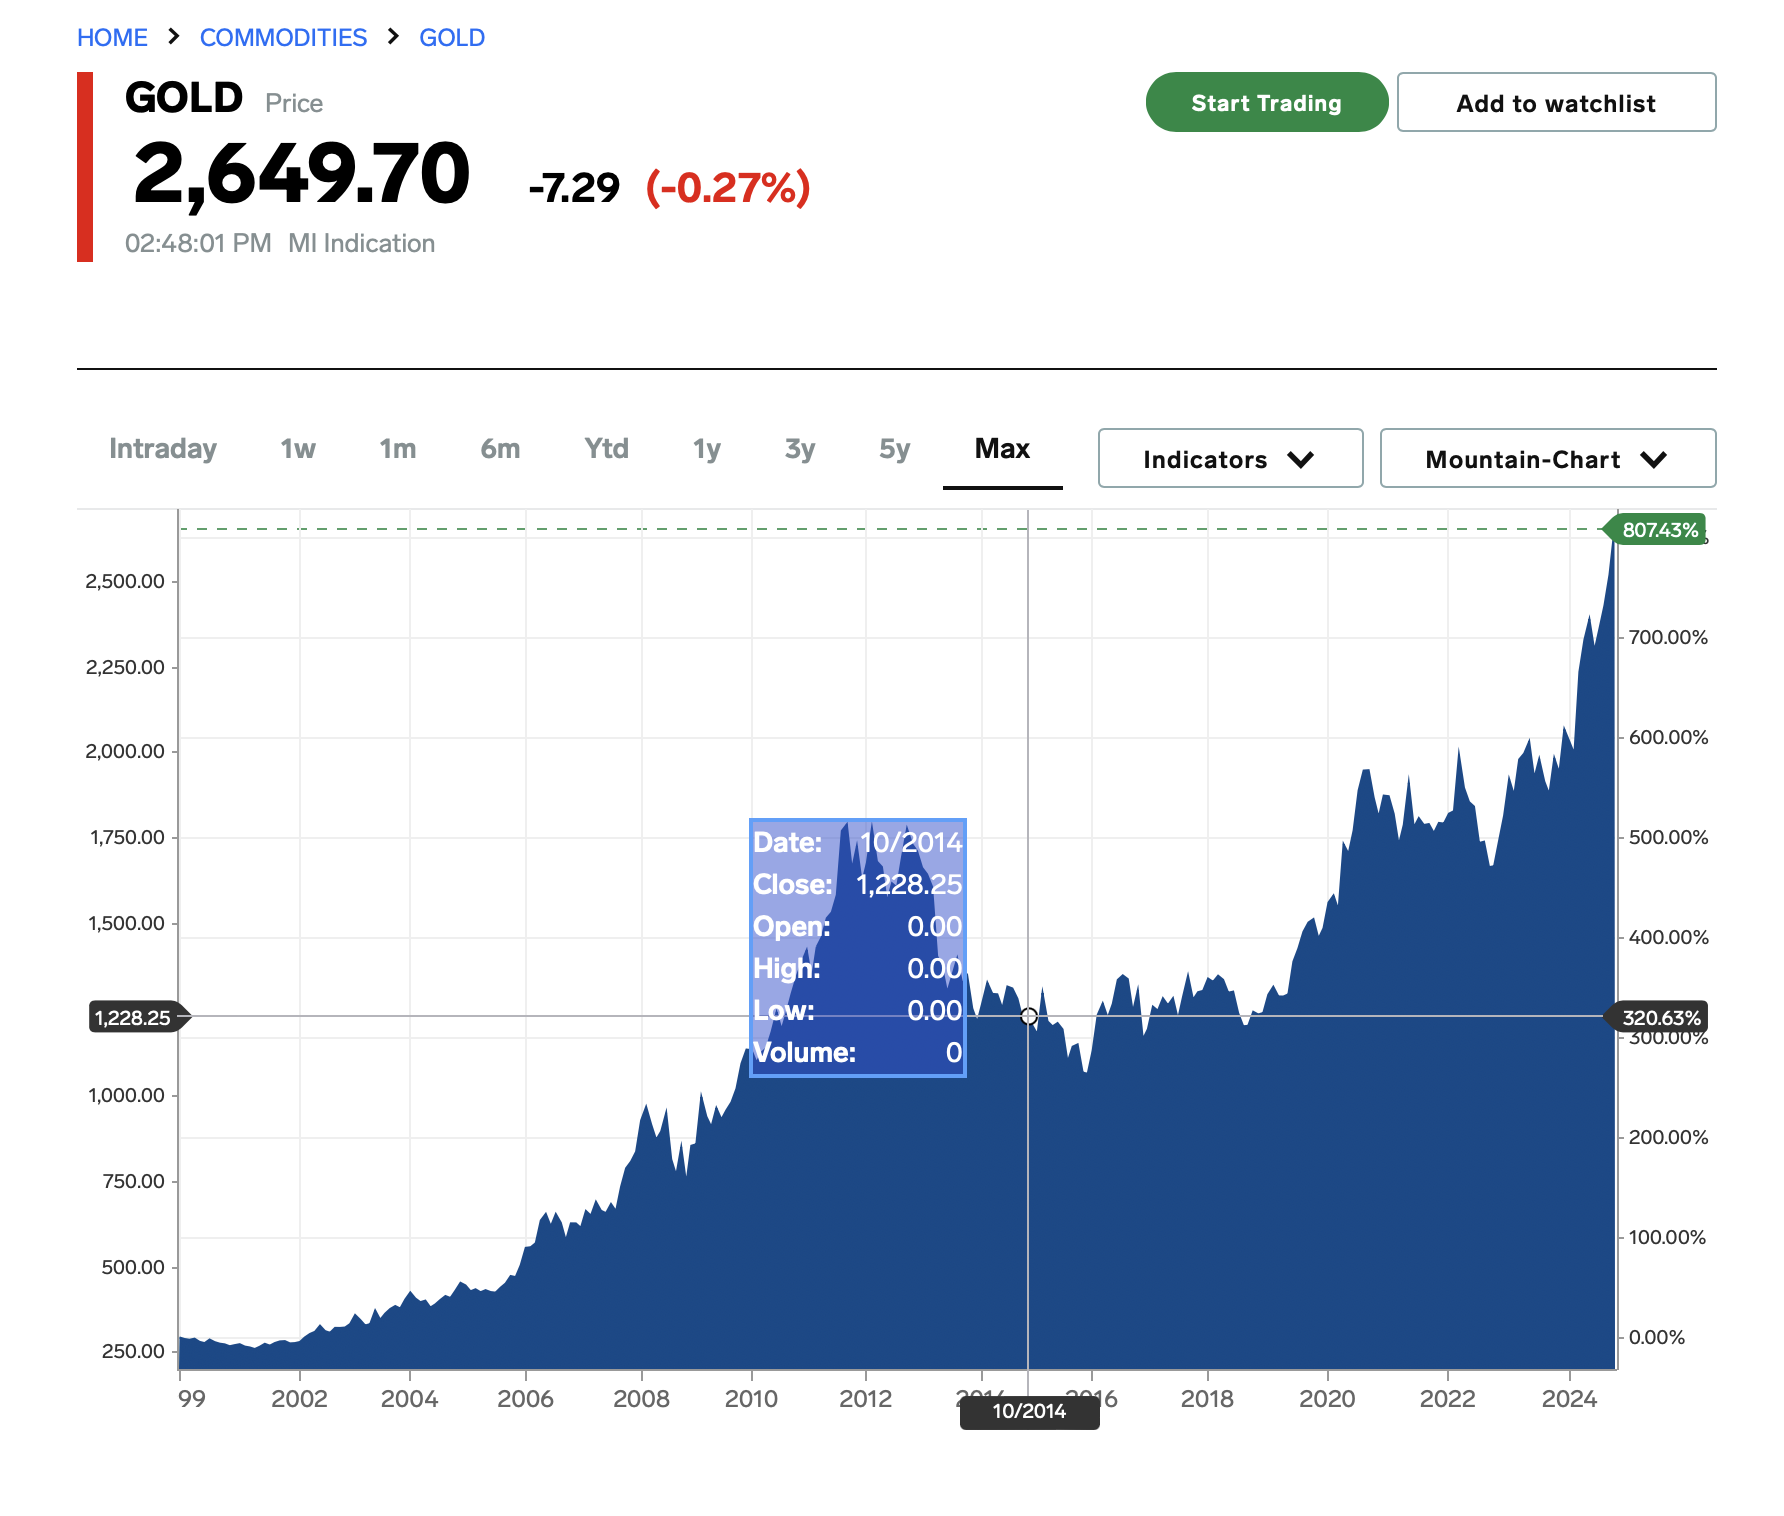Click the 2002 x-axis year label

[x=299, y=1399]
